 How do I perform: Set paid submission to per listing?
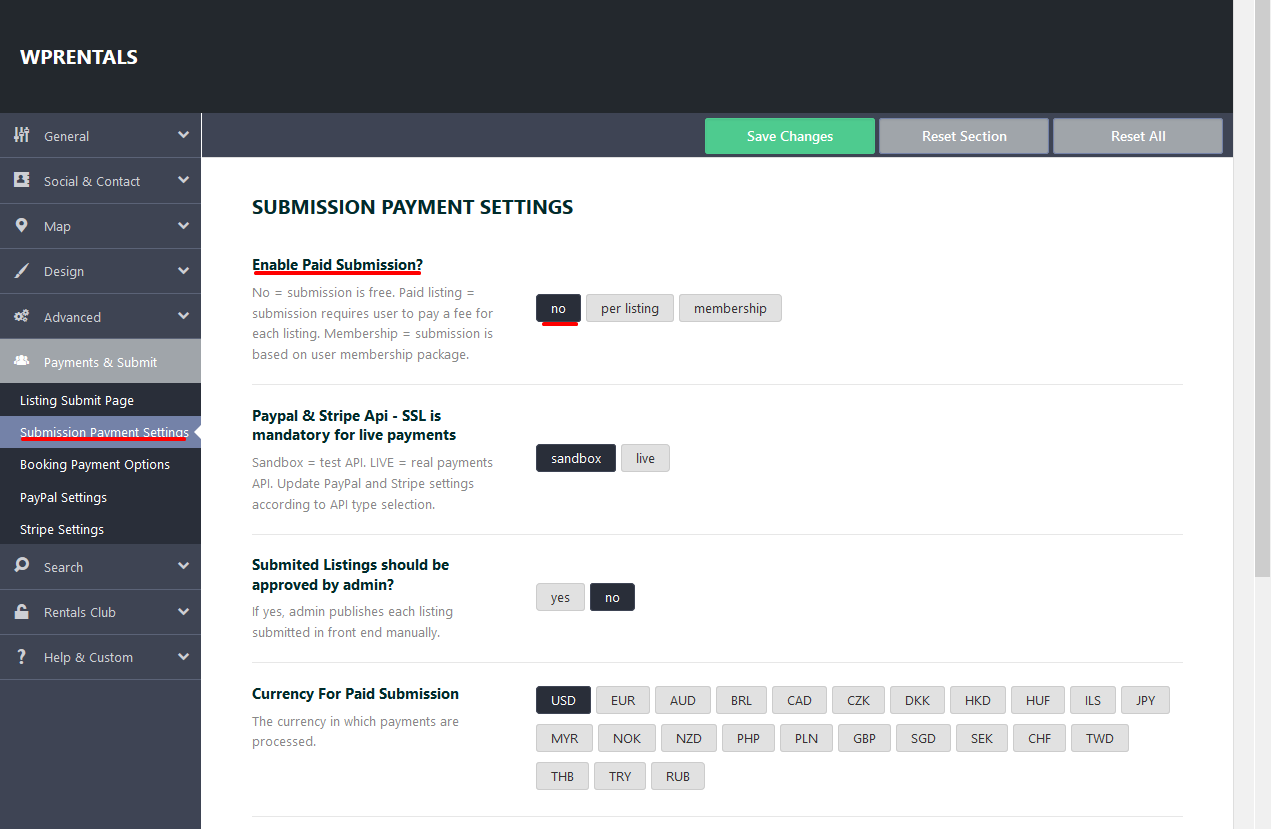(x=630, y=308)
